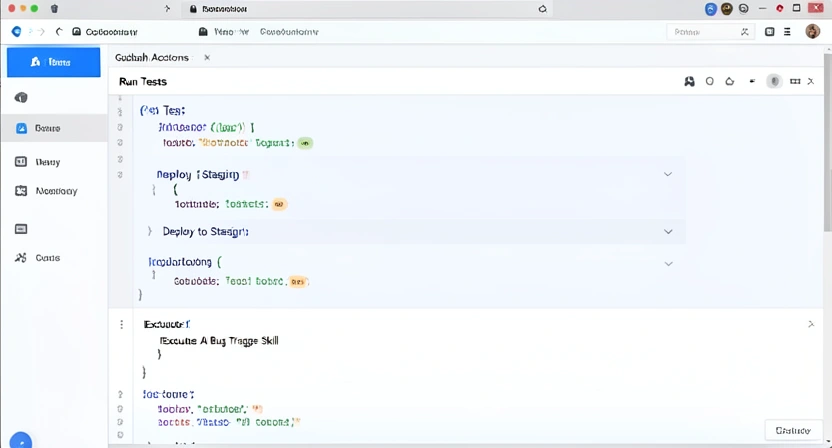Click the blue button at the sidebar top

[54, 62]
